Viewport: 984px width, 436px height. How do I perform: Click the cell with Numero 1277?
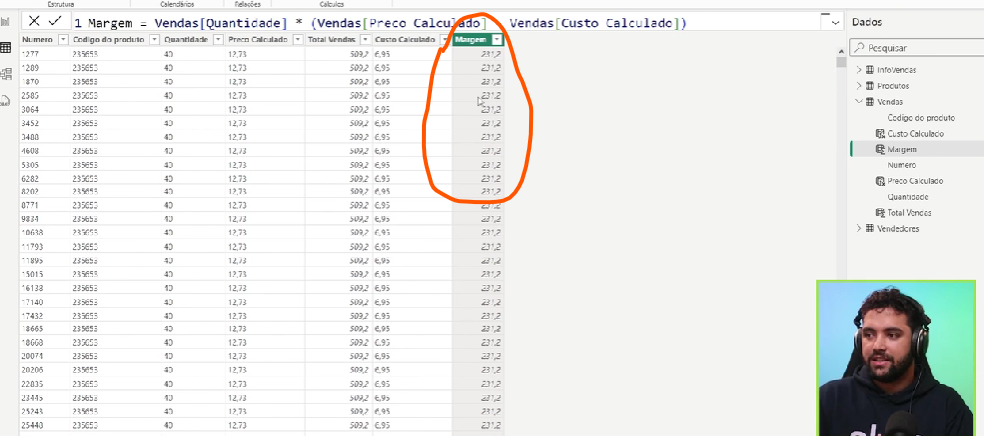45,54
